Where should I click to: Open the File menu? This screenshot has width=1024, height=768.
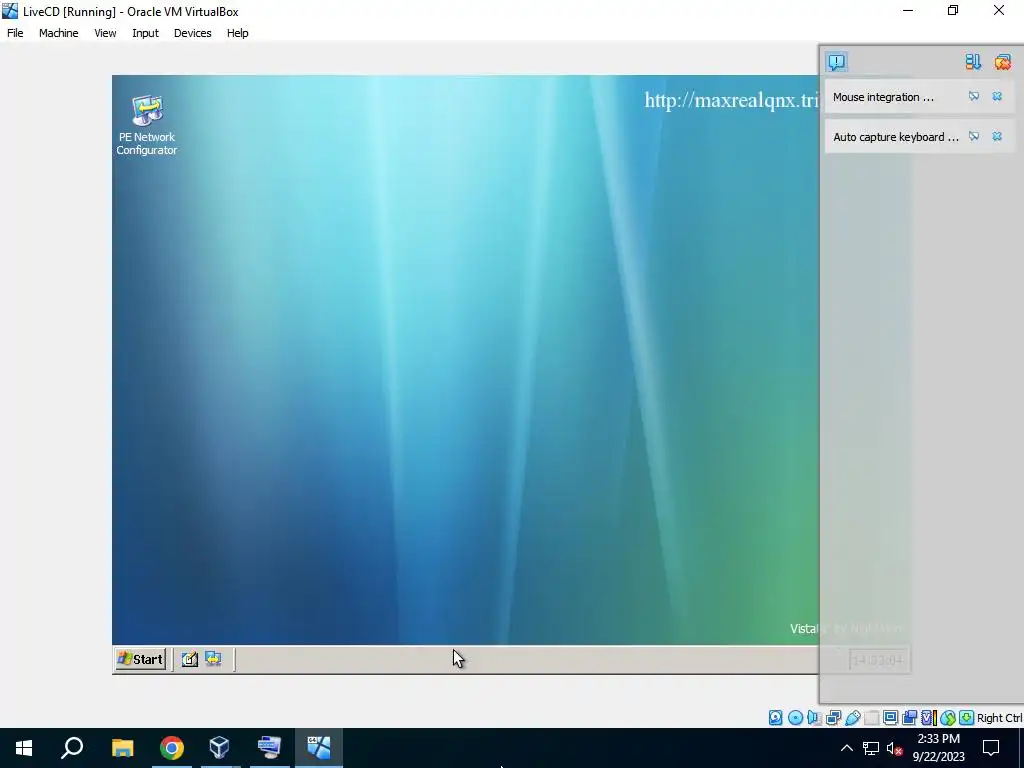click(15, 33)
